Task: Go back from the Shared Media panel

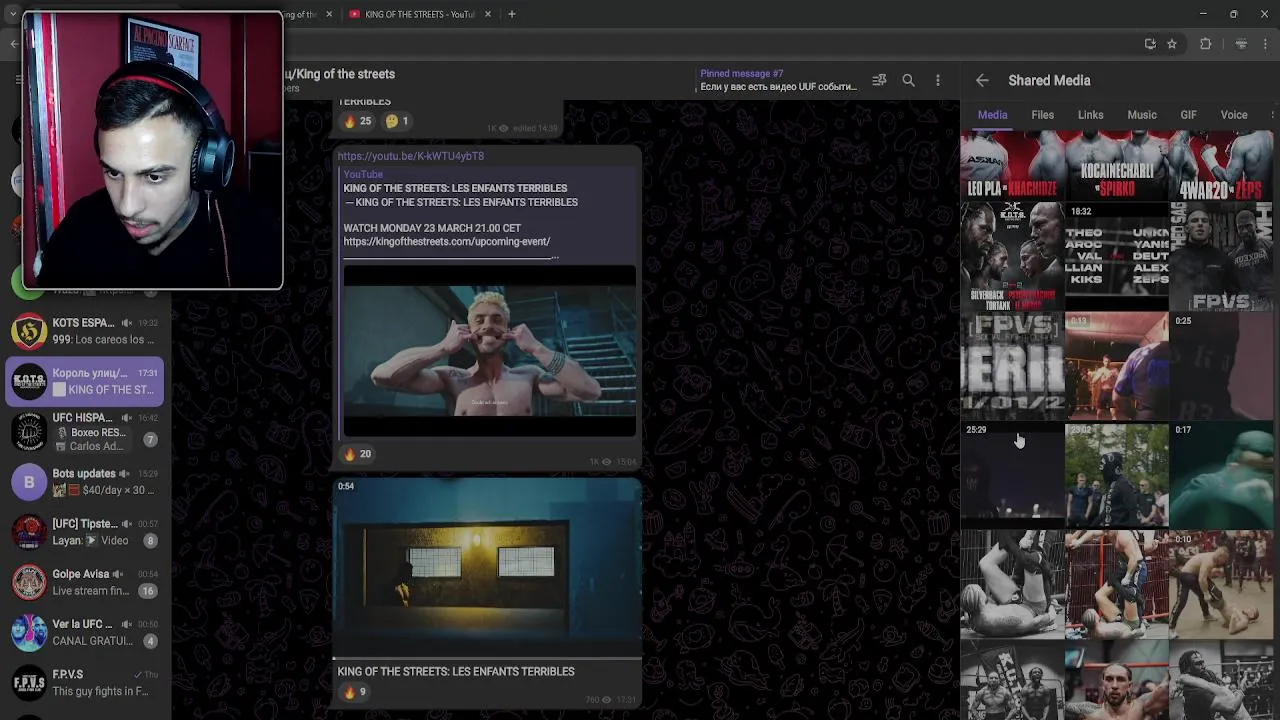Action: 982,80
